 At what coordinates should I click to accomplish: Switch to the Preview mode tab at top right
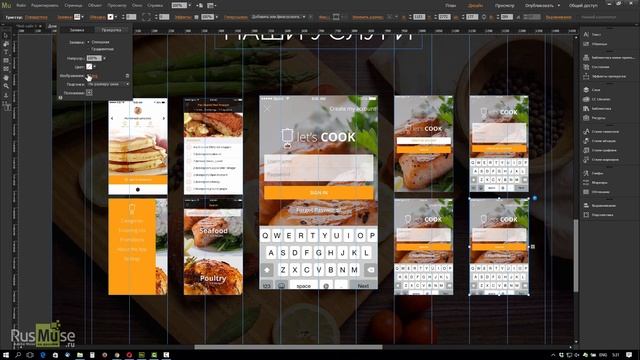pos(504,6)
